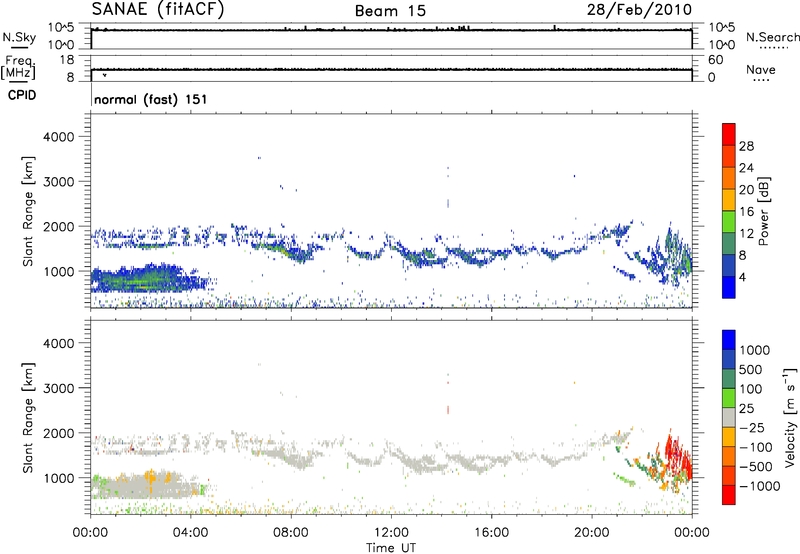
Task: Click the '12:00' time tick label
Action: (391, 533)
